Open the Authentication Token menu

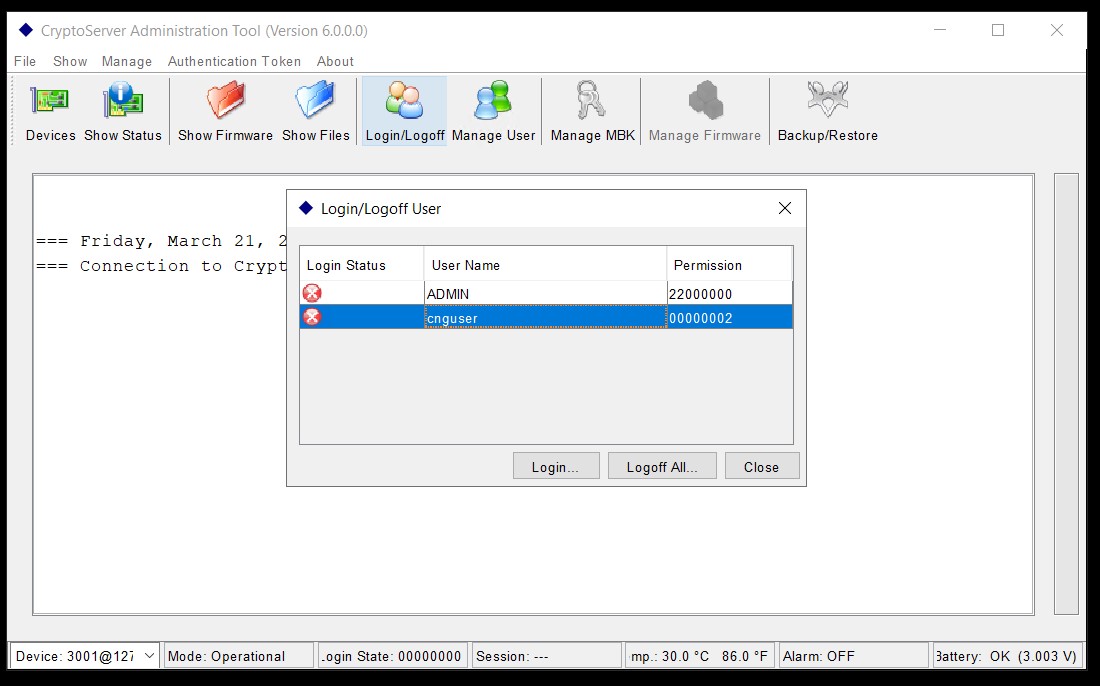tap(234, 61)
